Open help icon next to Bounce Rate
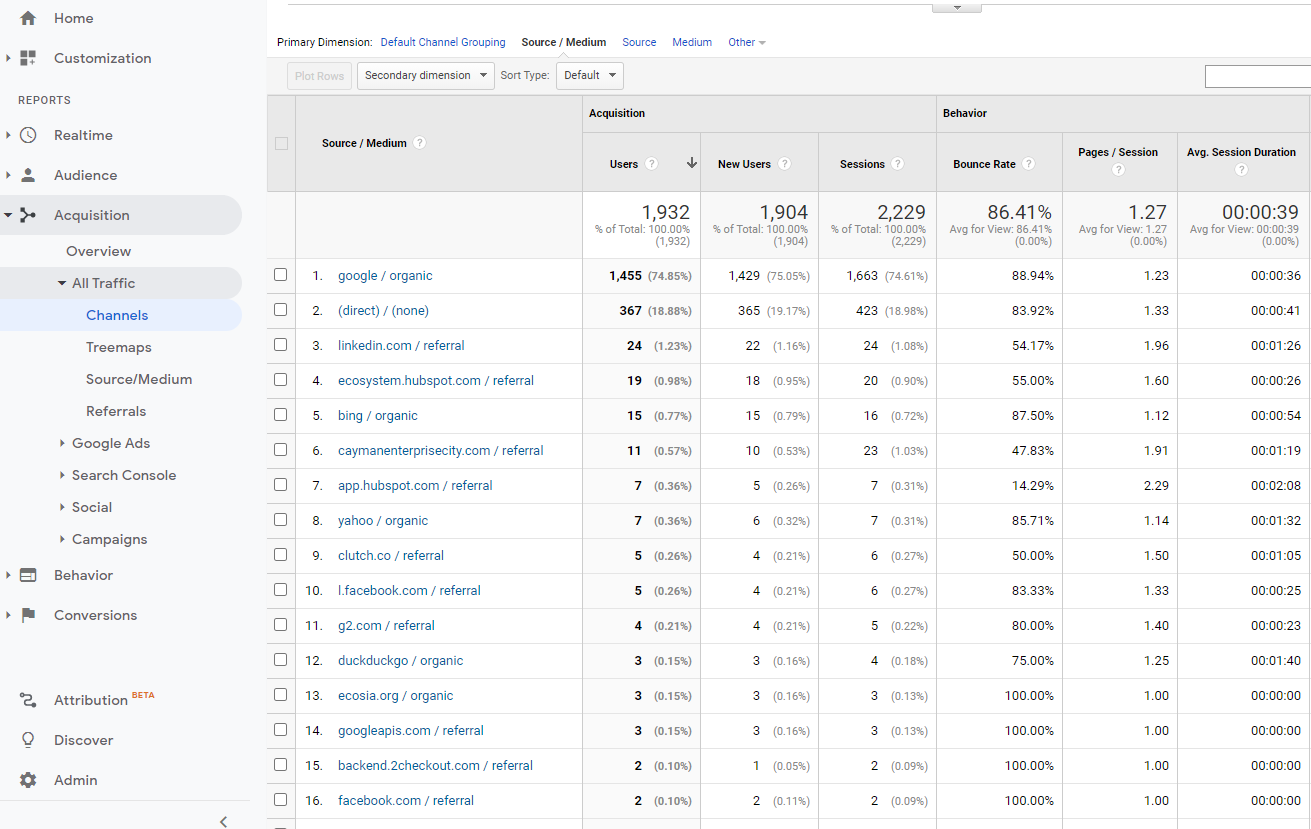 pos(1028,164)
